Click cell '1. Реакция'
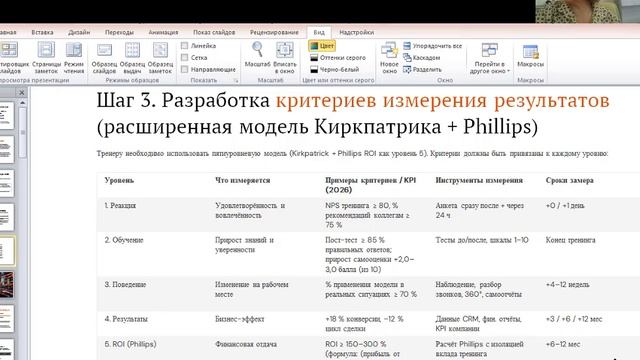This screenshot has width=640, height=360. 120,206
